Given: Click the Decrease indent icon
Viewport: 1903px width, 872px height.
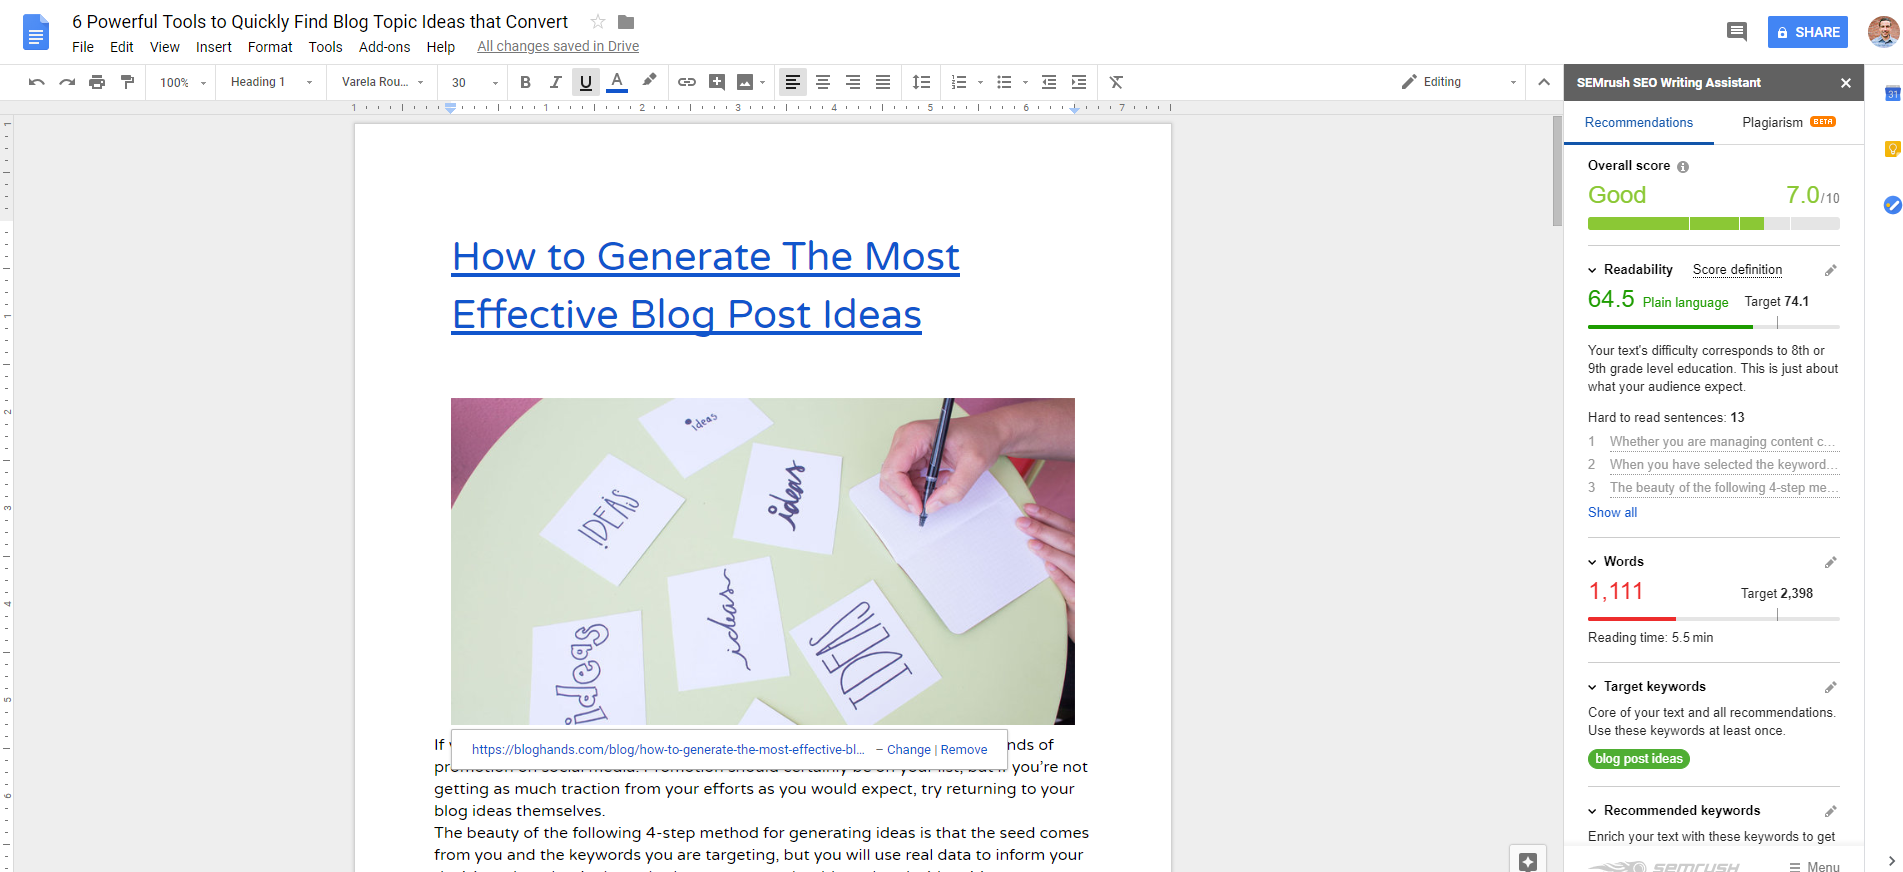Looking at the screenshot, I should coord(1049,82).
